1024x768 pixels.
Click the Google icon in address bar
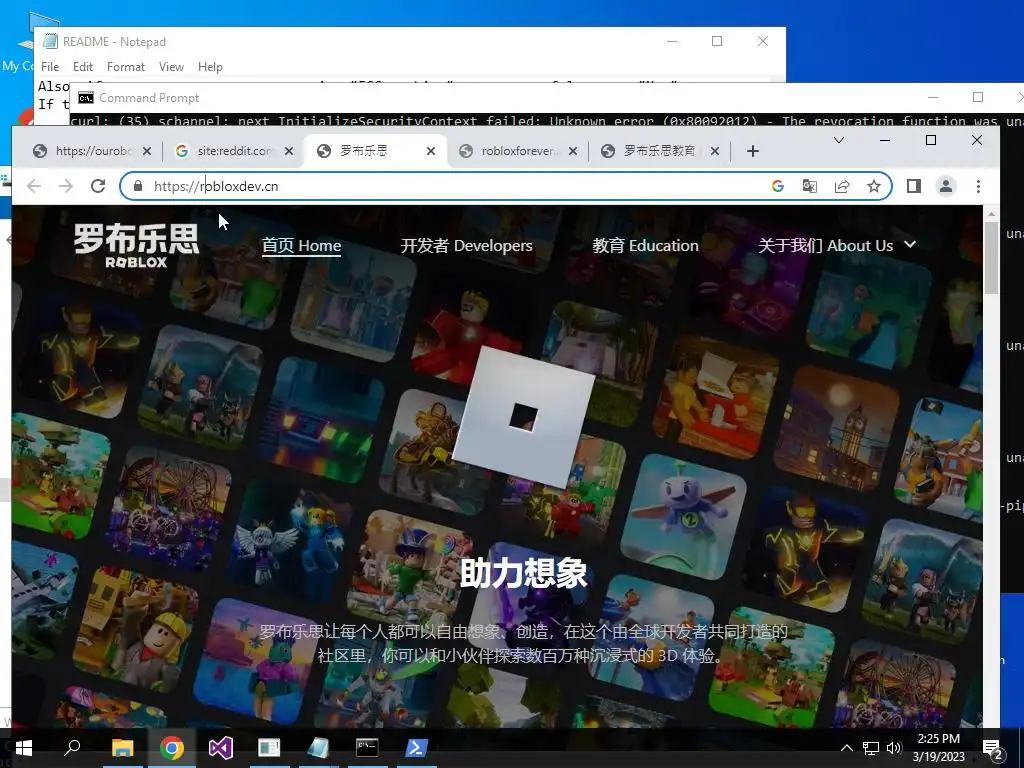pos(778,186)
